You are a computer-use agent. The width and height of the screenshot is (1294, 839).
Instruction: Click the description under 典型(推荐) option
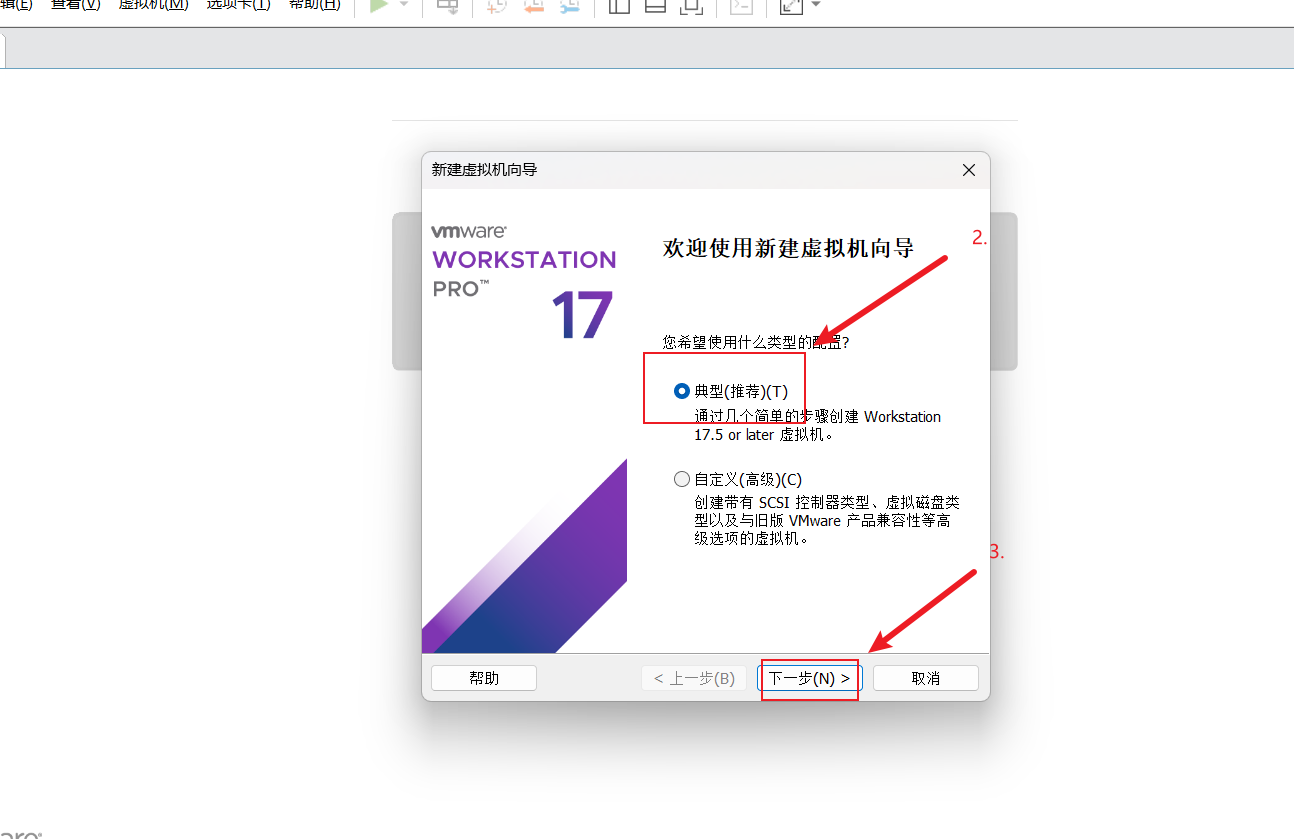pyautogui.click(x=818, y=426)
